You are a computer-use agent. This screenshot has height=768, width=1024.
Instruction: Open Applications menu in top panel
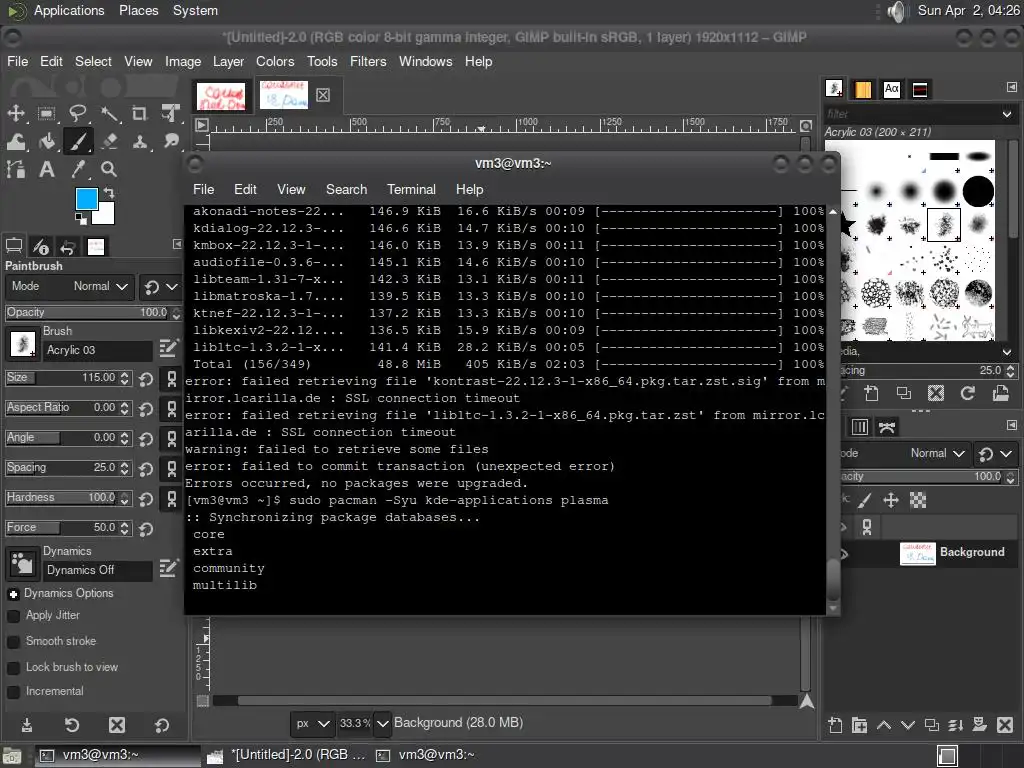click(x=69, y=10)
